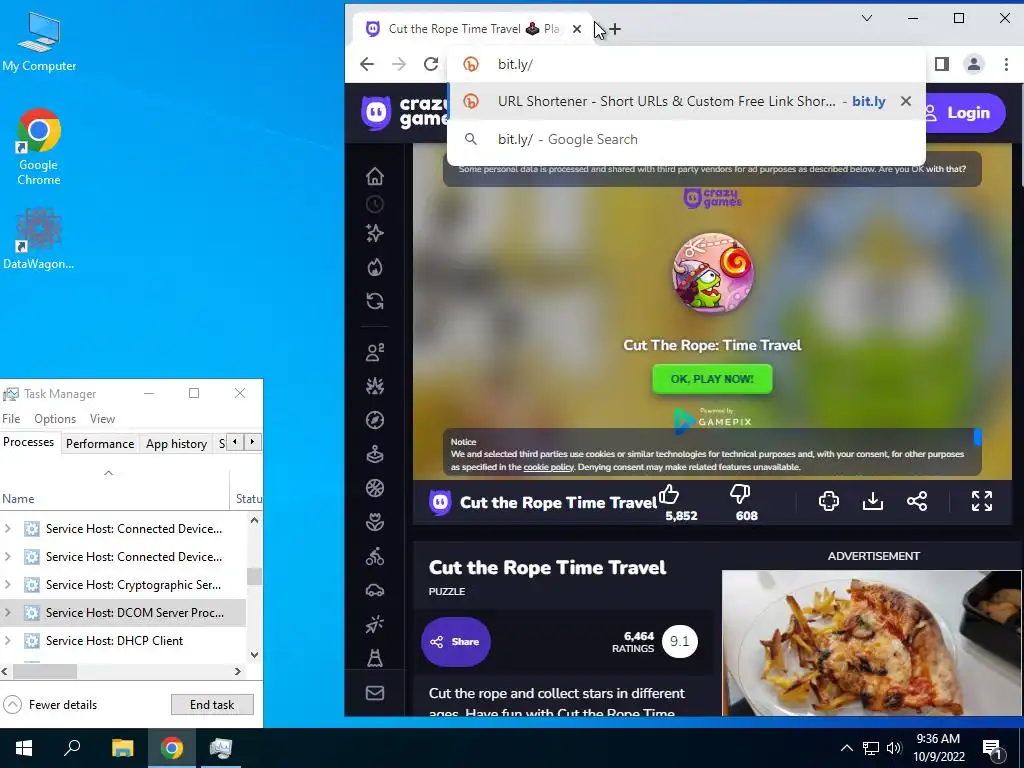Open Trending flame icon in sidebar
The width and height of the screenshot is (1024, 768).
pyautogui.click(x=375, y=267)
